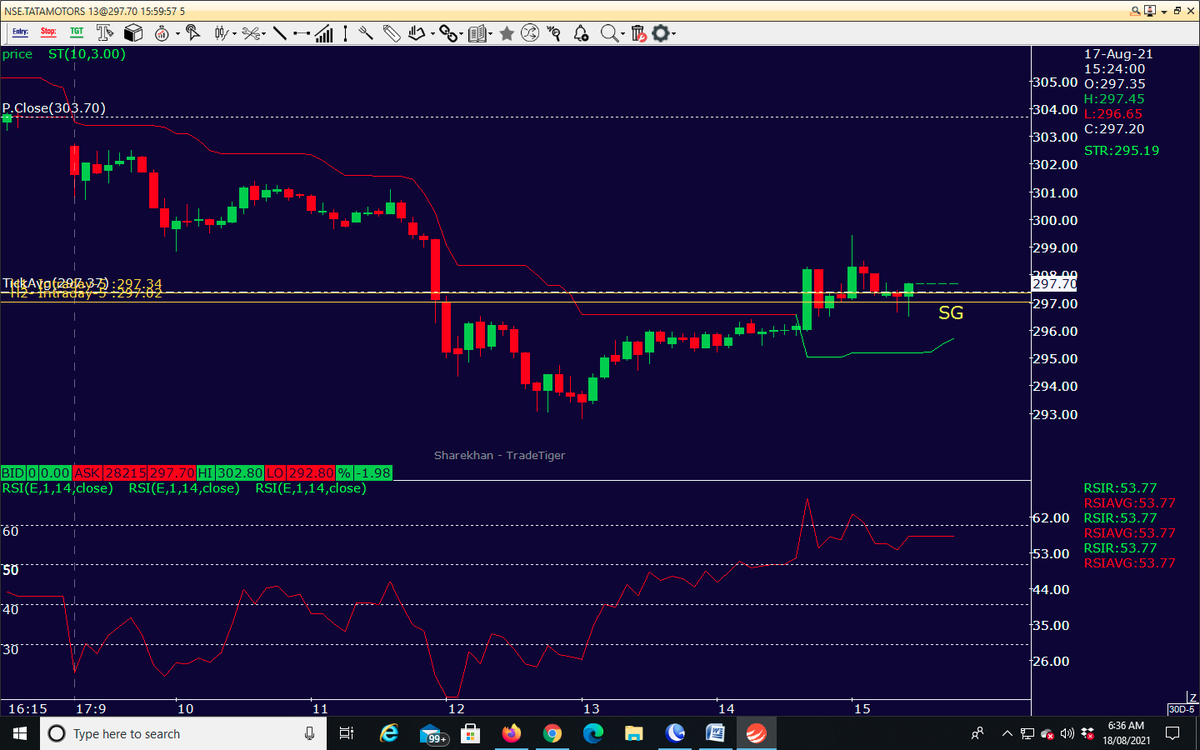Open Task View from taskbar
1200x750 pixels.
click(347, 733)
